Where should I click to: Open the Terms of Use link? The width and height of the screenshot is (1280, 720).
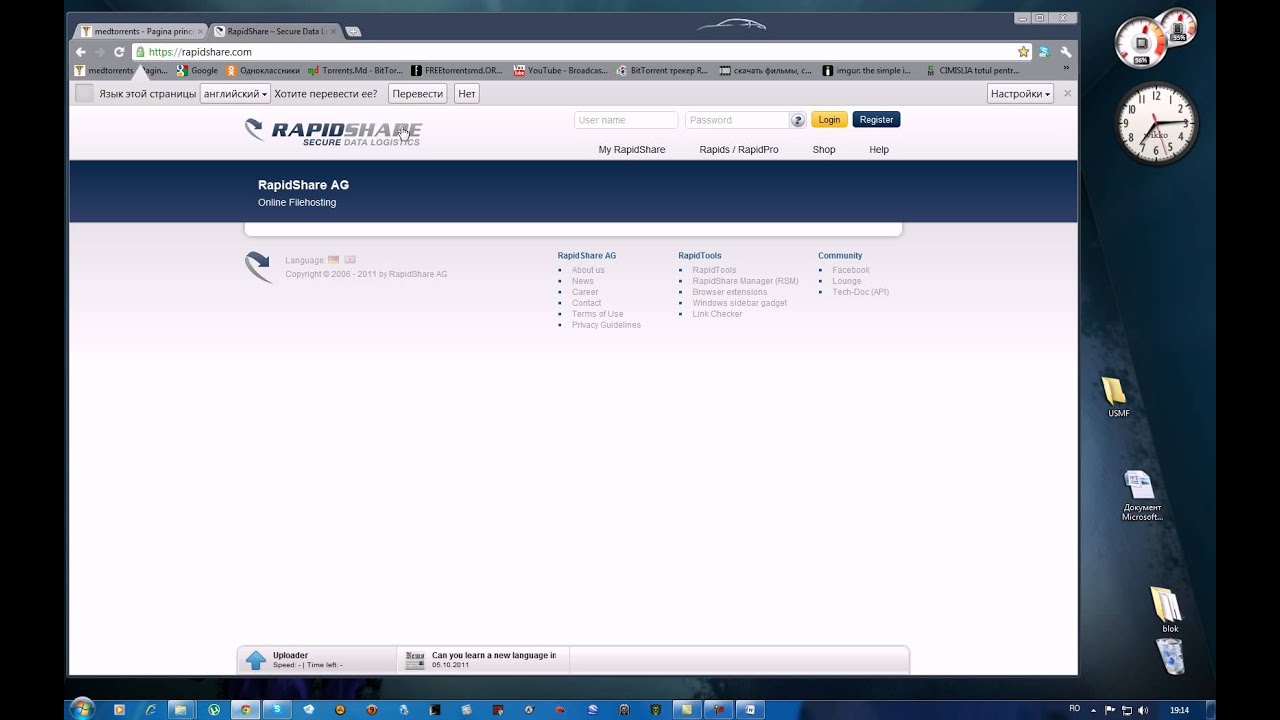click(597, 314)
